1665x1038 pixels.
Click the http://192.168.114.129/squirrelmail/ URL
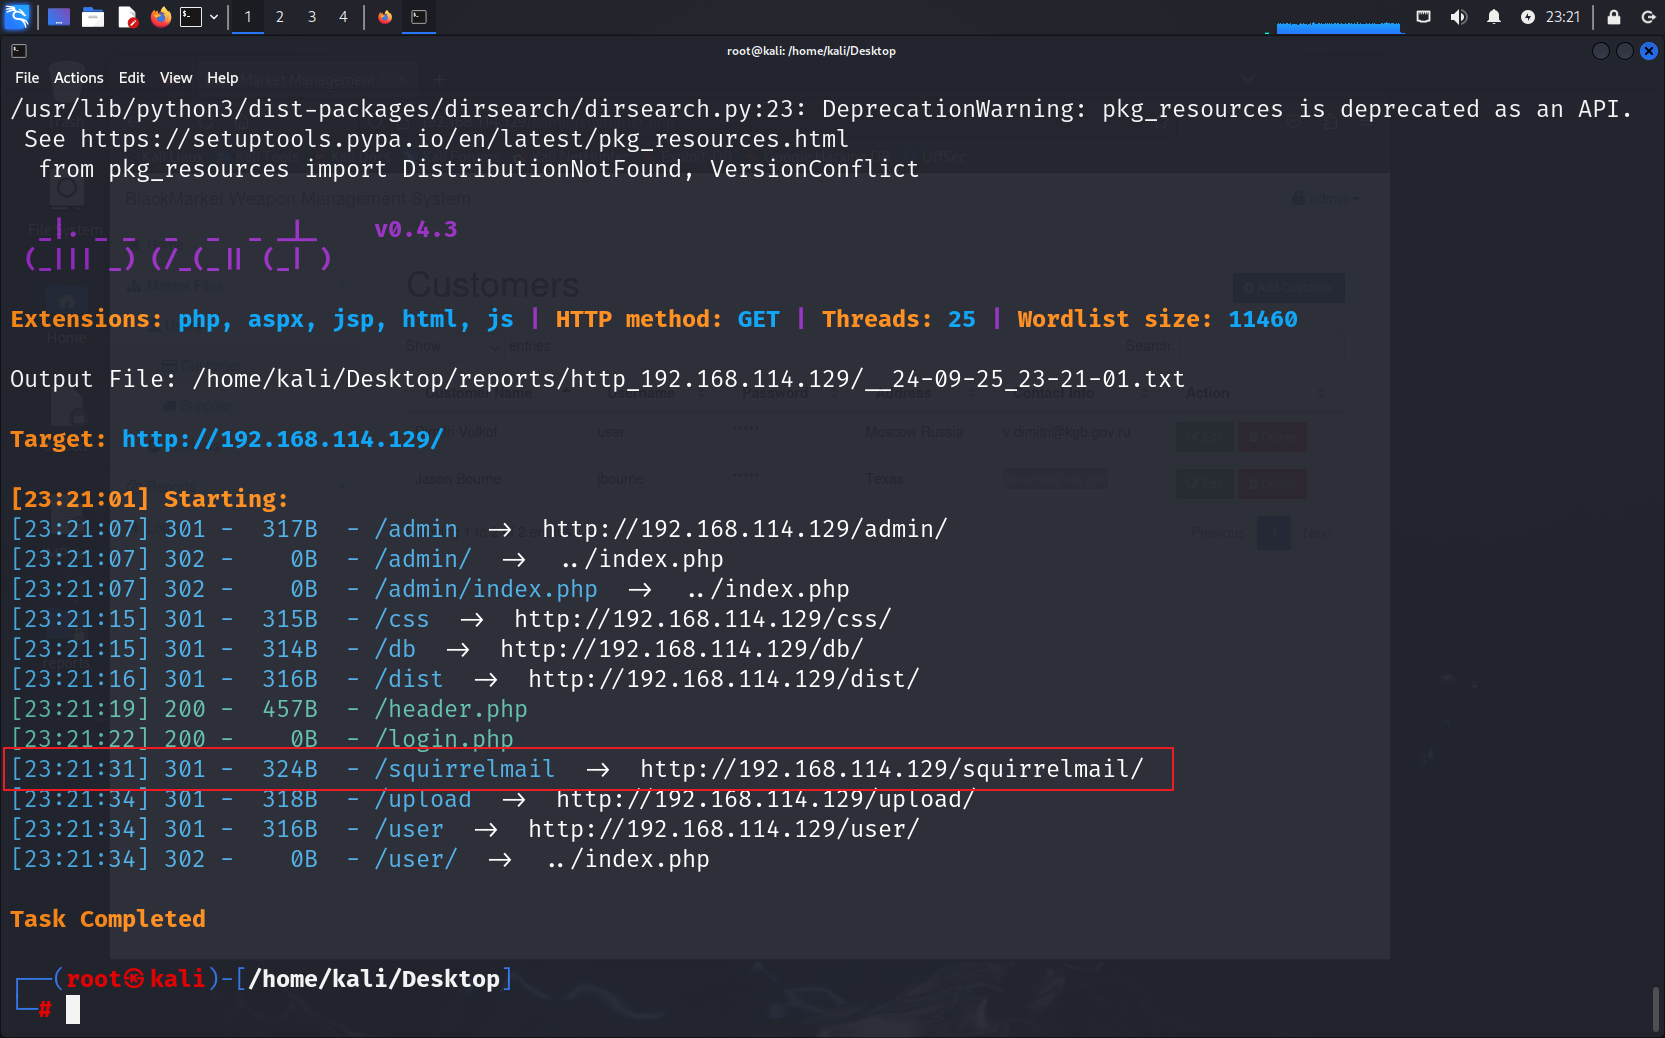(892, 769)
